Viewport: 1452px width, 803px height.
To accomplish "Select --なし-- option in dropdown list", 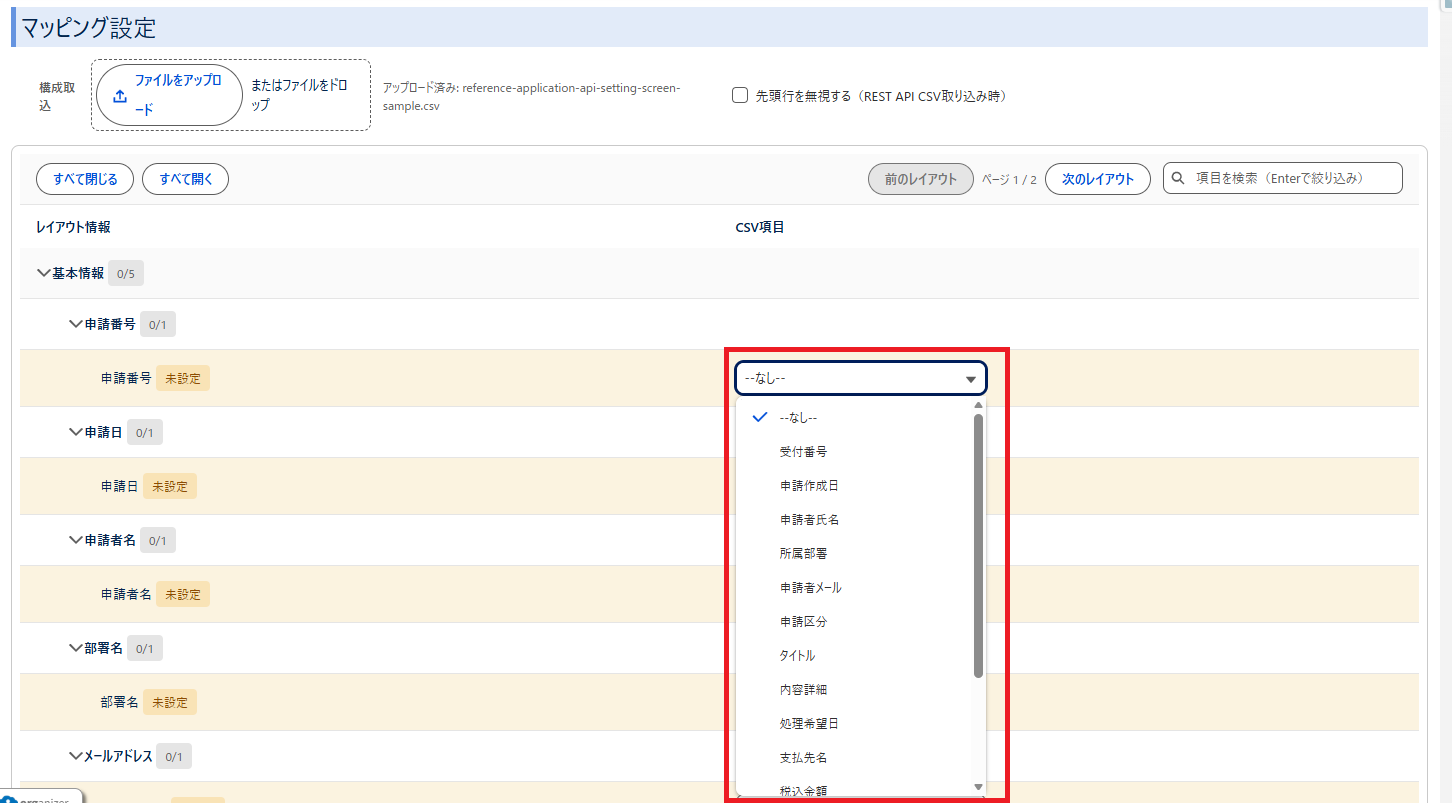I will [855, 418].
